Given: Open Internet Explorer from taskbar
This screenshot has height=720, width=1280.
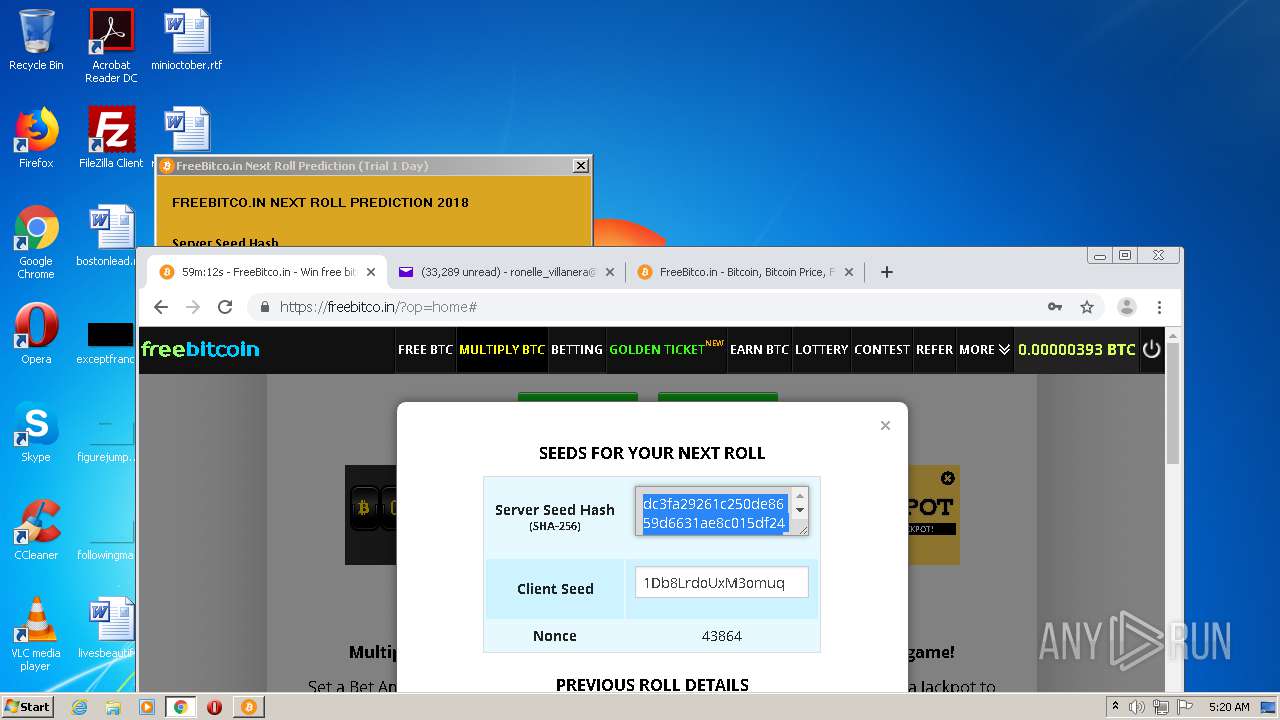Looking at the screenshot, I should pyautogui.click(x=79, y=707).
